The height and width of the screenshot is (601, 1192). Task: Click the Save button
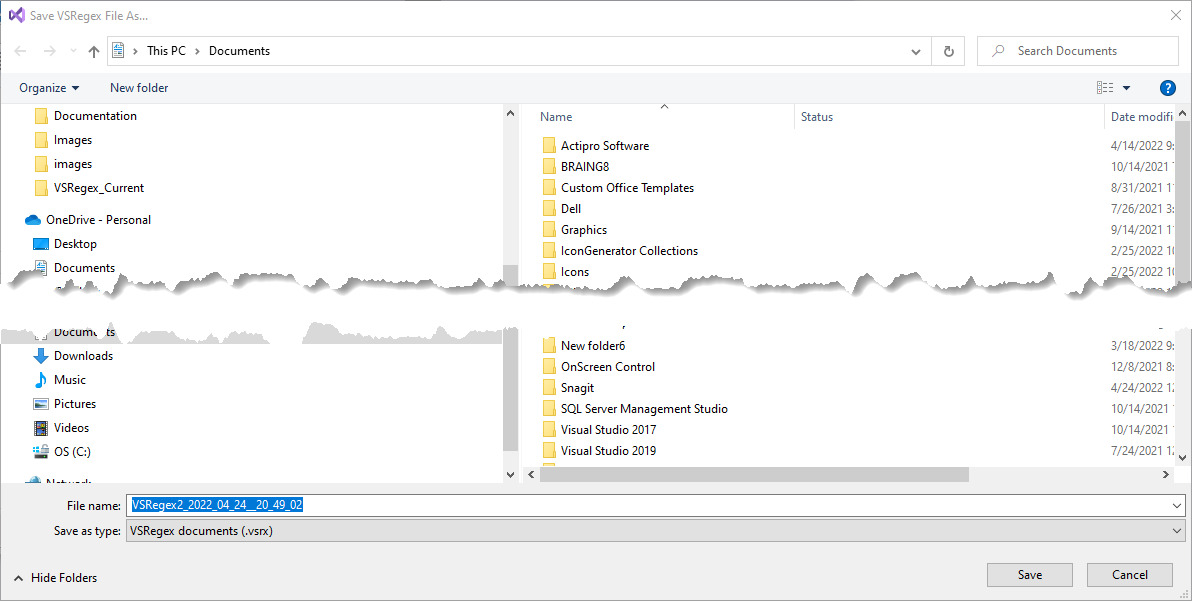click(1029, 575)
